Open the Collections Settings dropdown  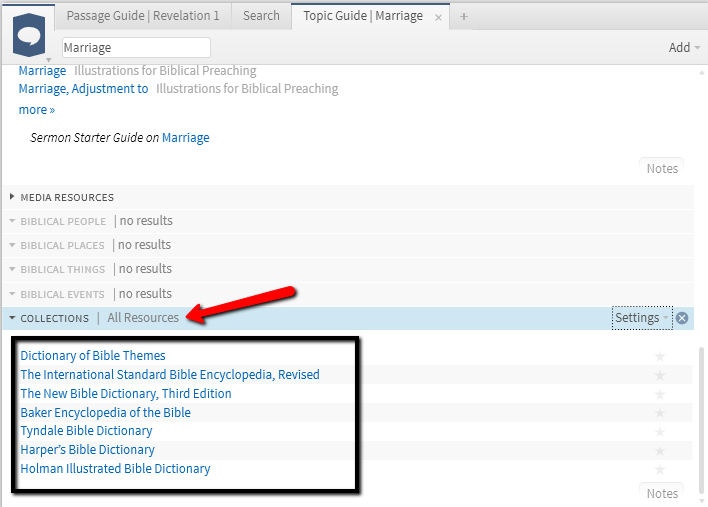[x=642, y=318]
